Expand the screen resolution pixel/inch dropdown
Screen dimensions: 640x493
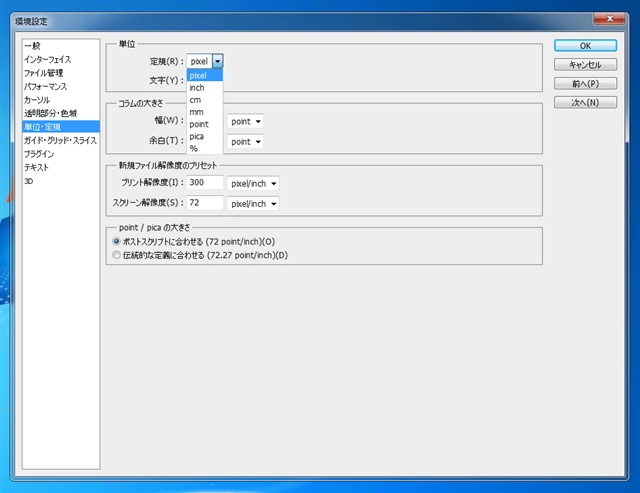[x=253, y=204]
